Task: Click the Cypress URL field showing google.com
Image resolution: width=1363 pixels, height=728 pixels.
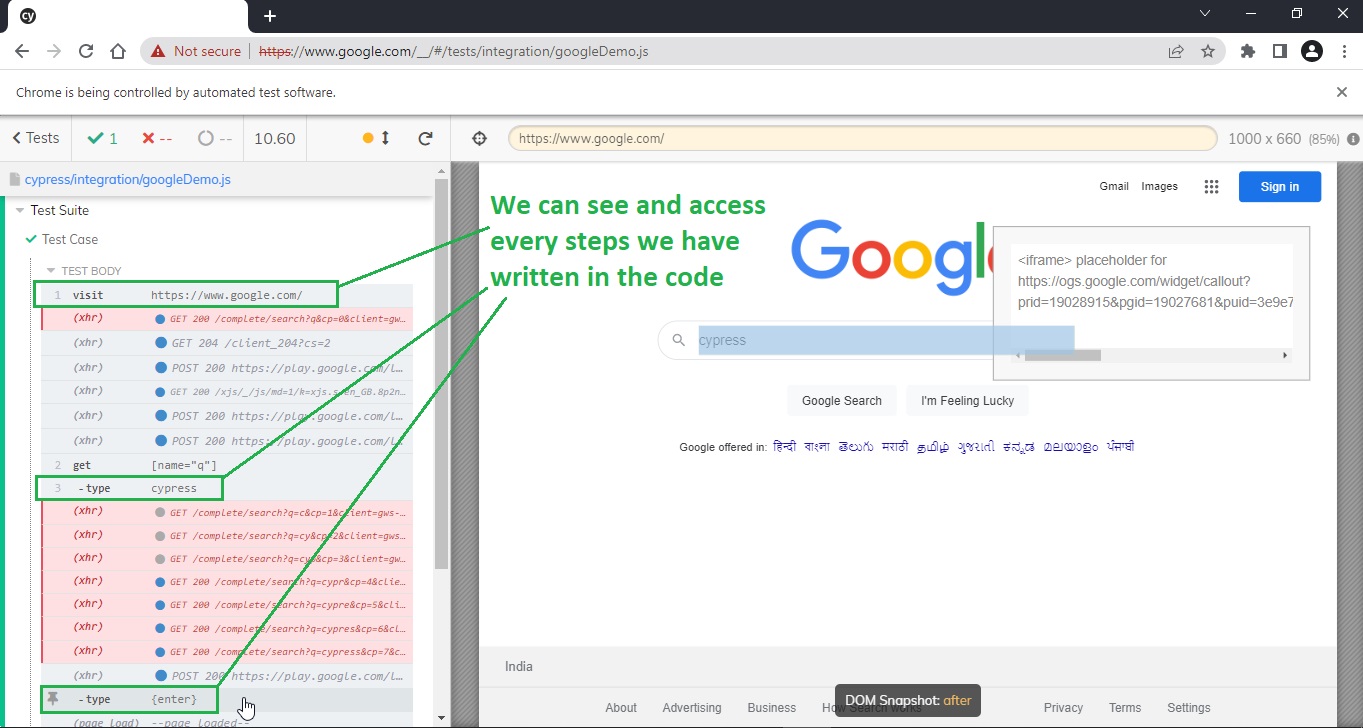Action: coord(862,139)
